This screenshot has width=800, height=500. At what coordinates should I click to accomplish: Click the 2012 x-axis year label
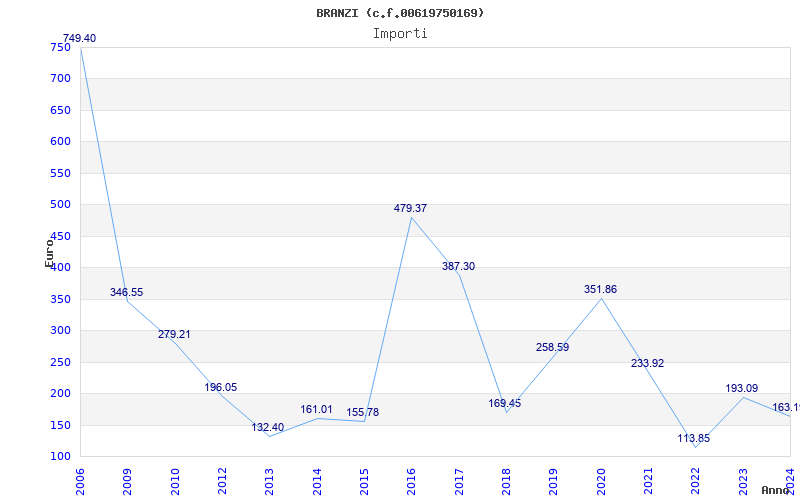coord(222,482)
